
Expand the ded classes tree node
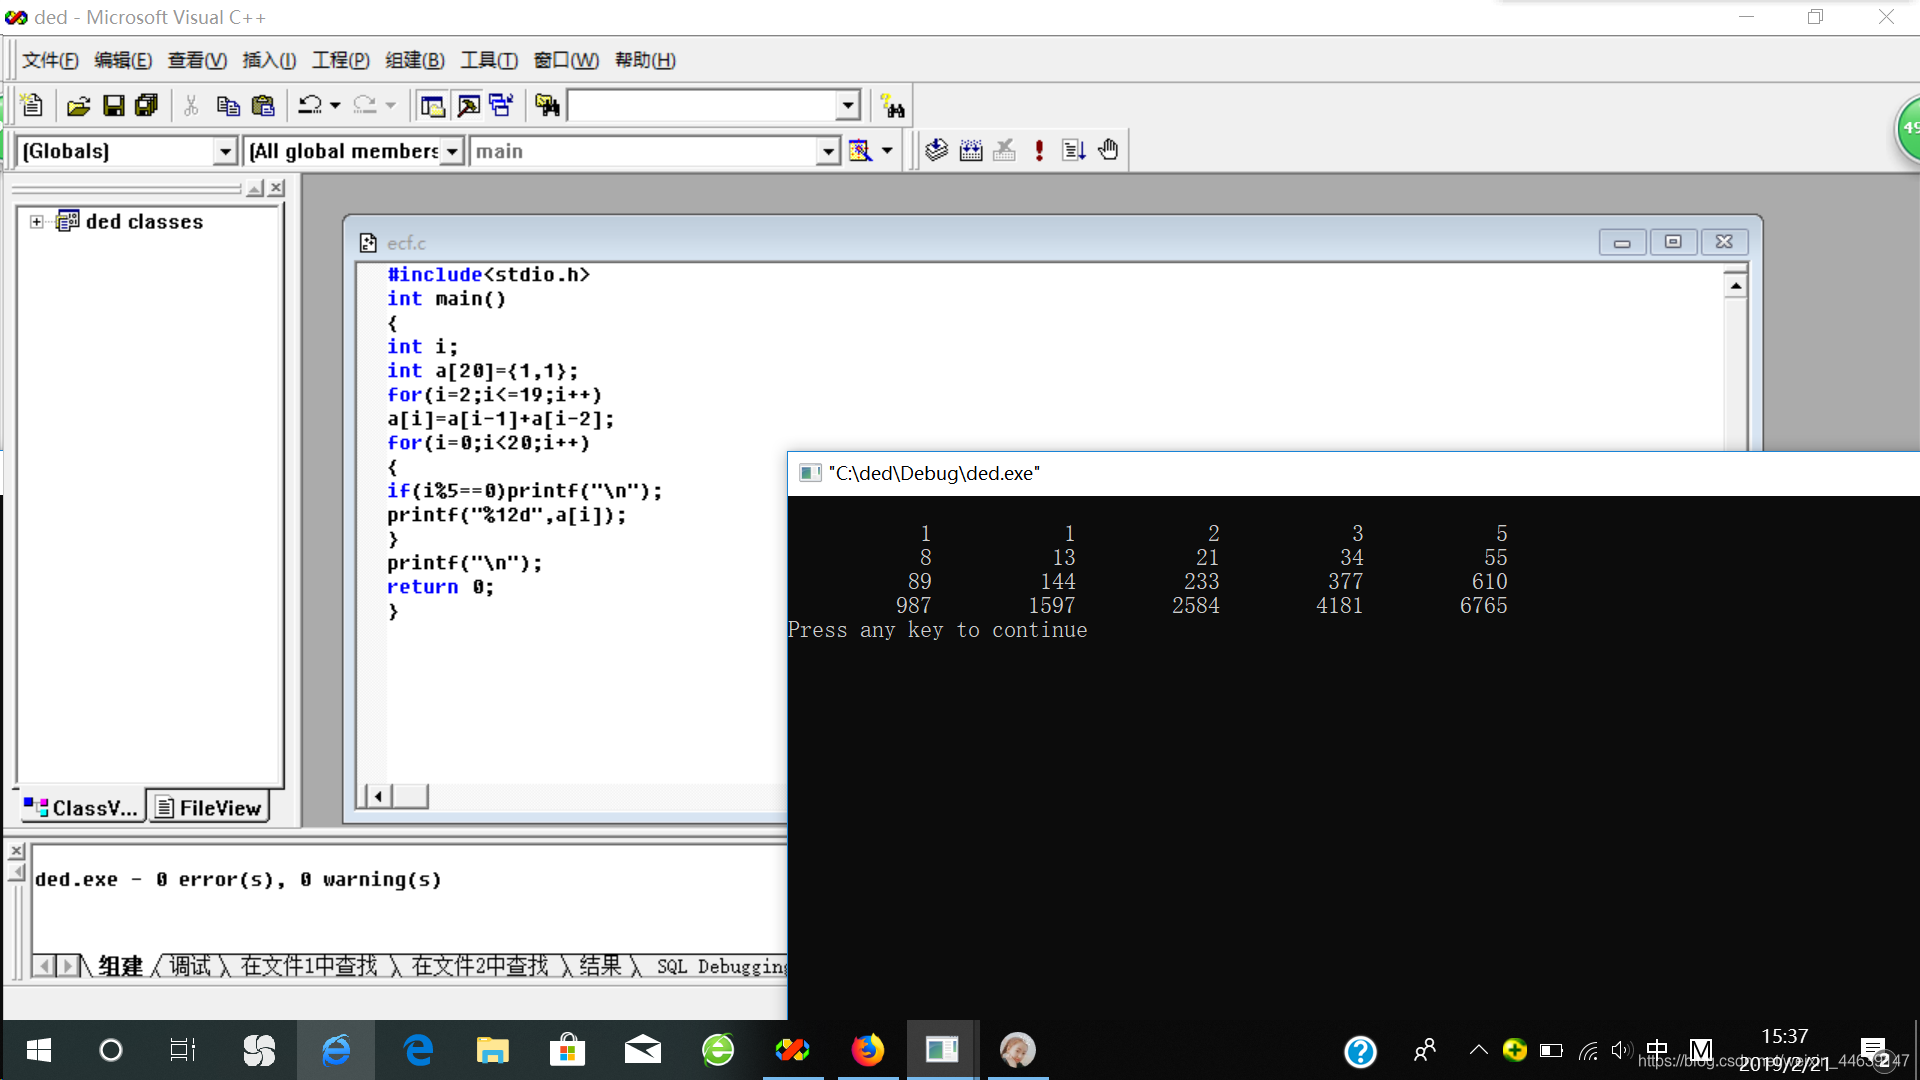(37, 222)
